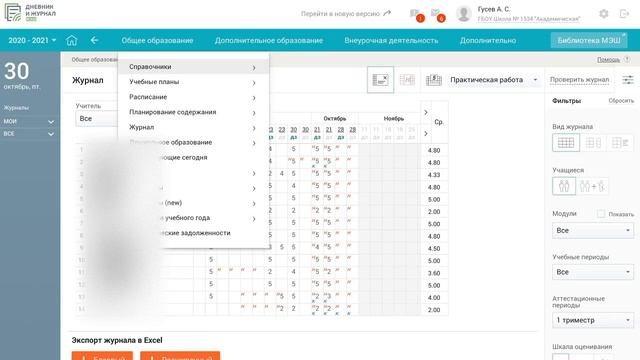Screen dimensions: 640x360
Task: Open the 1 триместр dropdown
Action: tap(593, 320)
